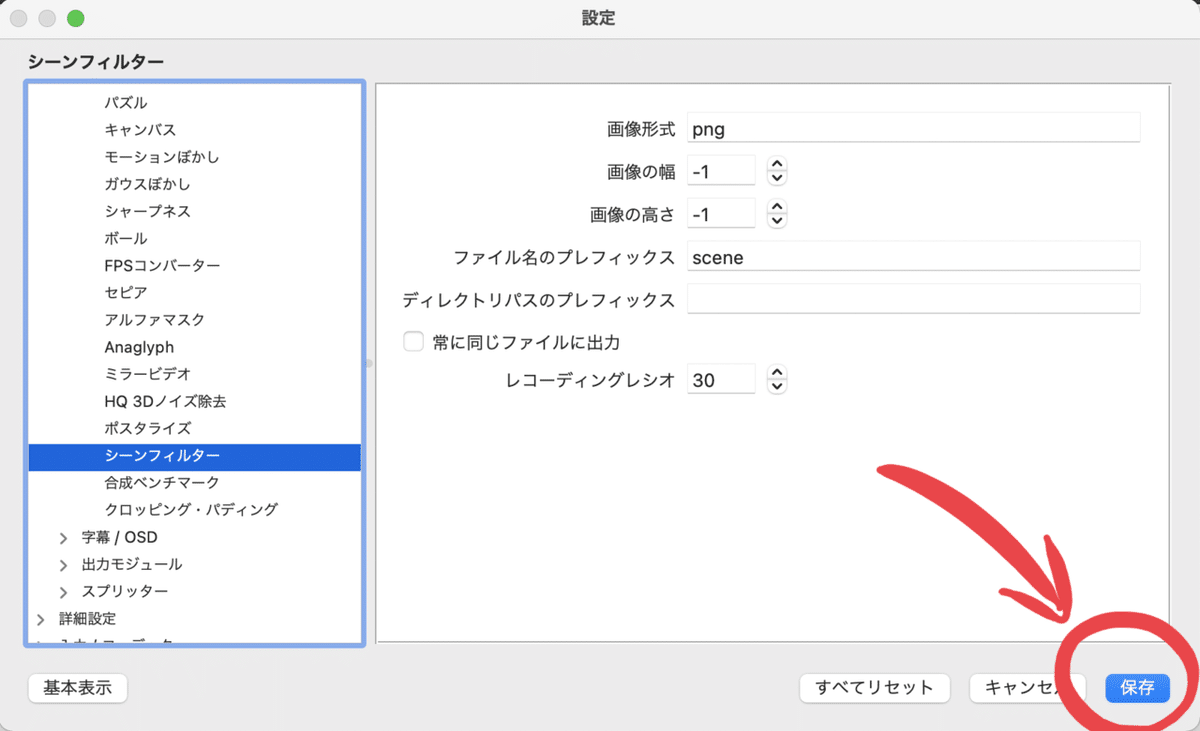Expand the スプリッター section
This screenshot has height=731, width=1200.
(x=63, y=591)
